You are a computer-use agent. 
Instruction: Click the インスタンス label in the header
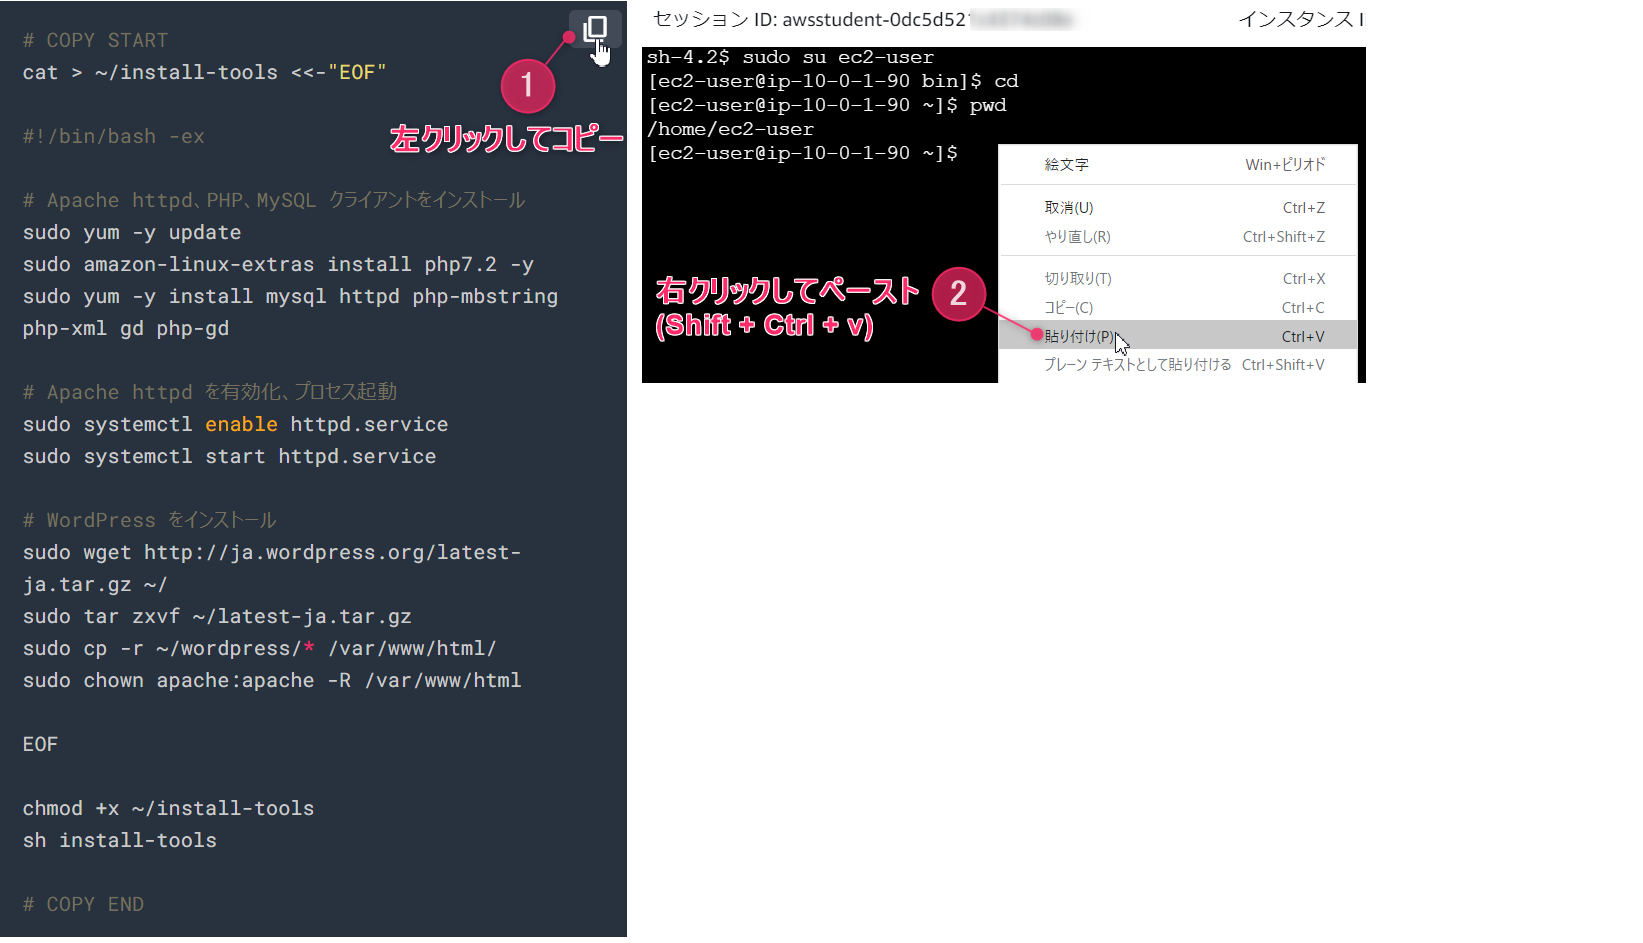point(1299,20)
